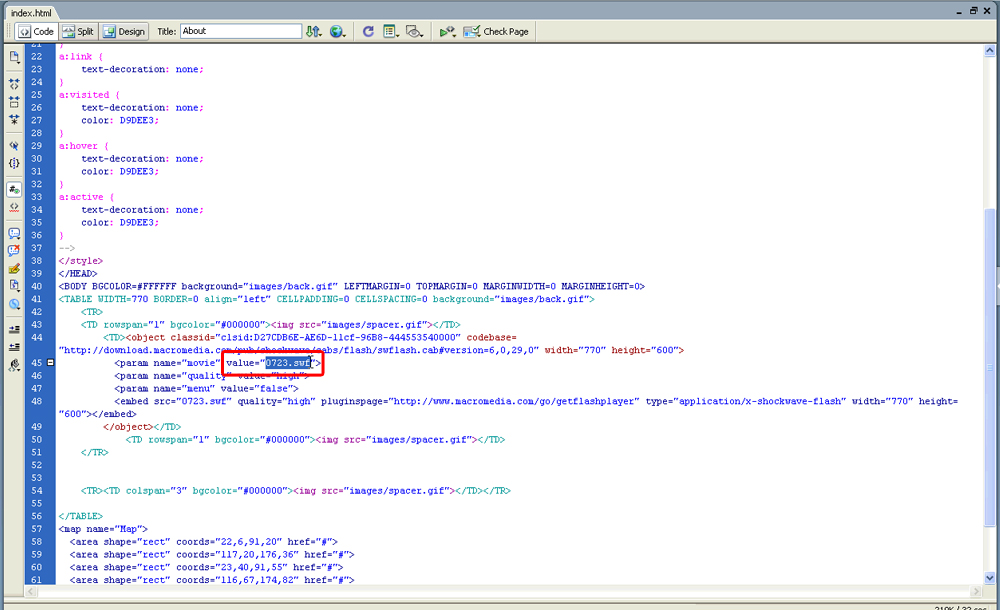Image resolution: width=1000 pixels, height=610 pixels.
Task: Refresh the design view with the refresh icon
Action: [x=368, y=31]
